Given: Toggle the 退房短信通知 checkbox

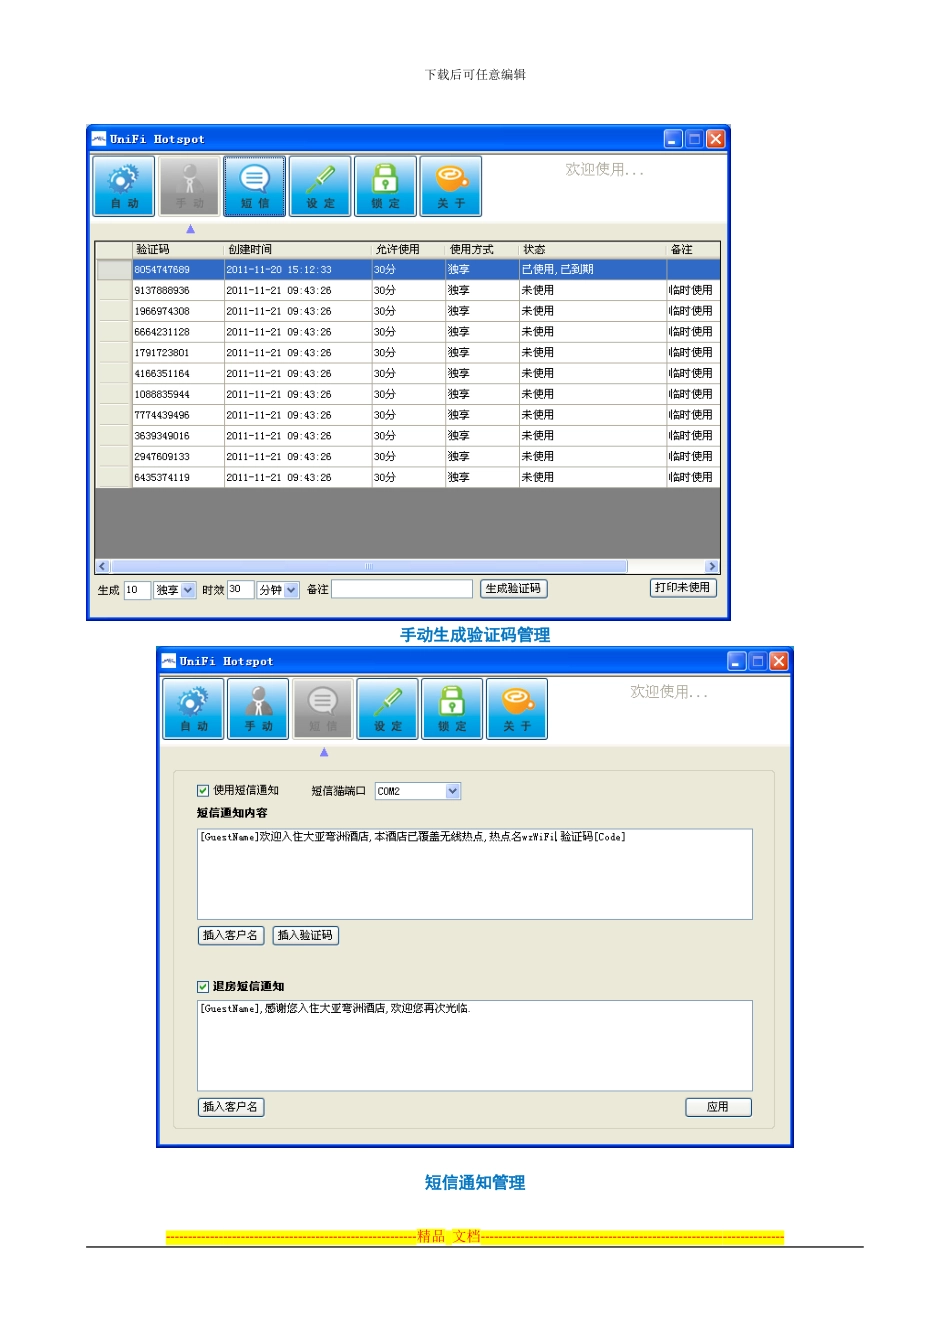Looking at the screenshot, I should pyautogui.click(x=203, y=986).
